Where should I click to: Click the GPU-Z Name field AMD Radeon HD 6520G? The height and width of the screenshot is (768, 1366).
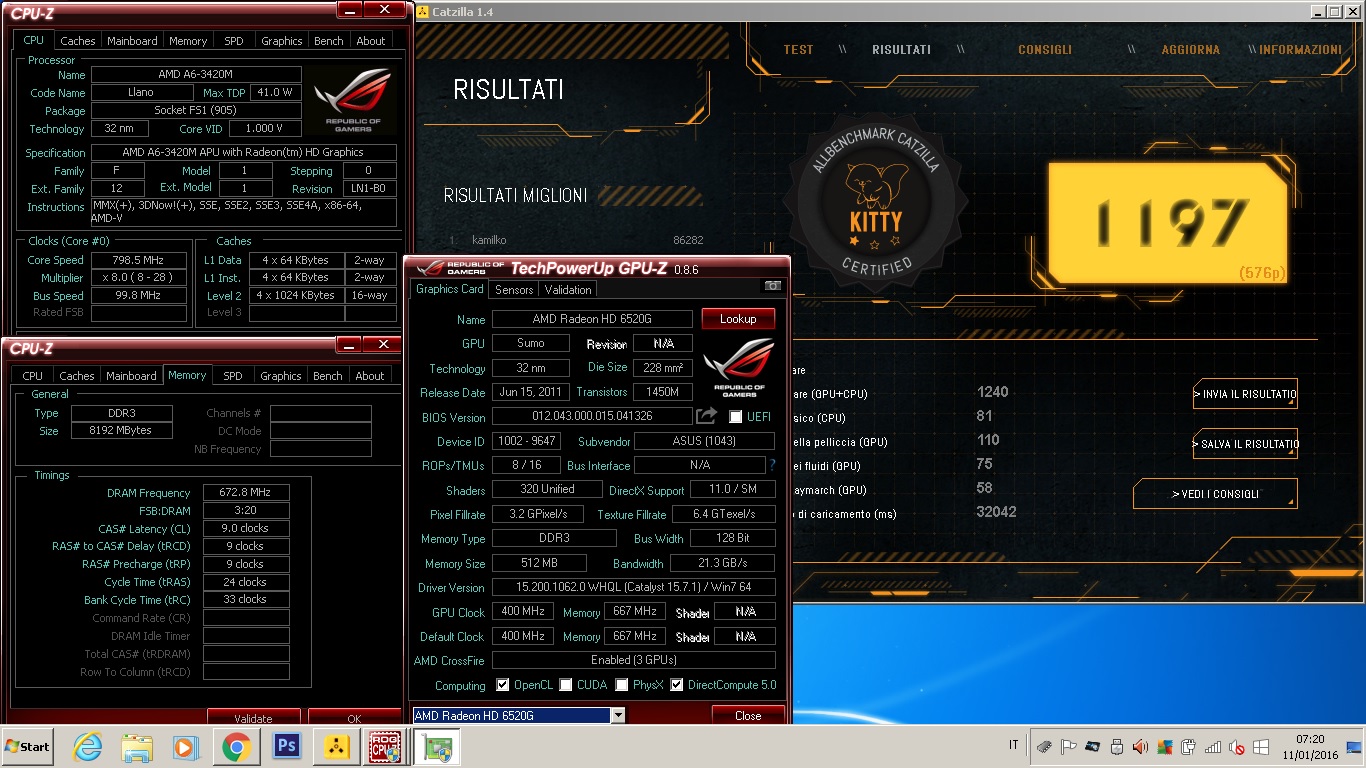592,319
